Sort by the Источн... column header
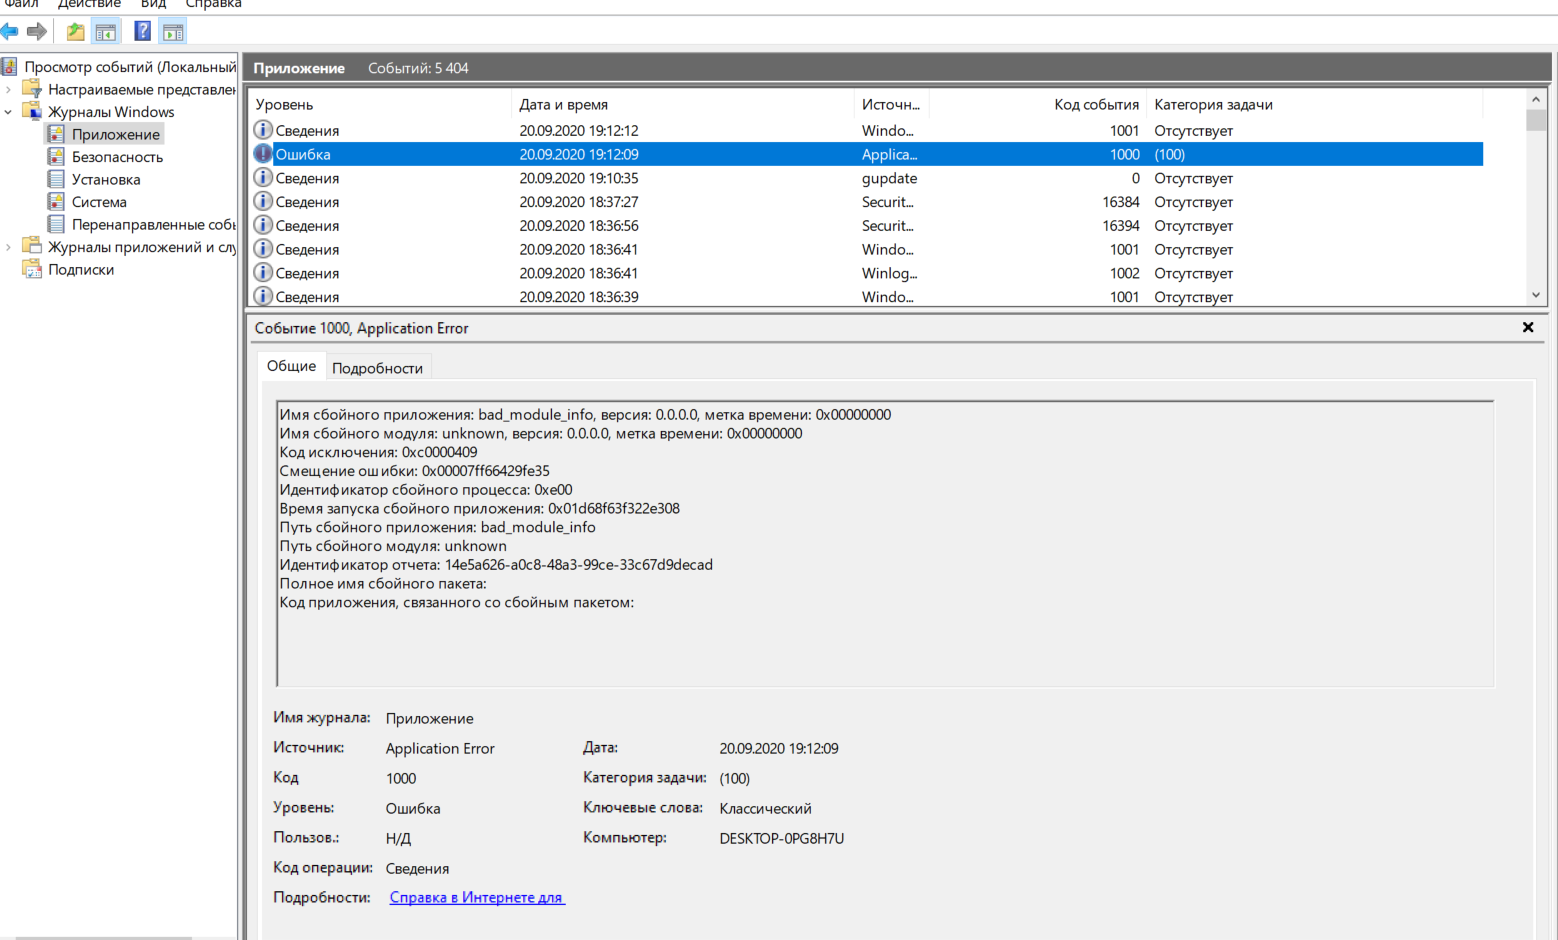Screen dimensions: 1558x940 pos(891,104)
